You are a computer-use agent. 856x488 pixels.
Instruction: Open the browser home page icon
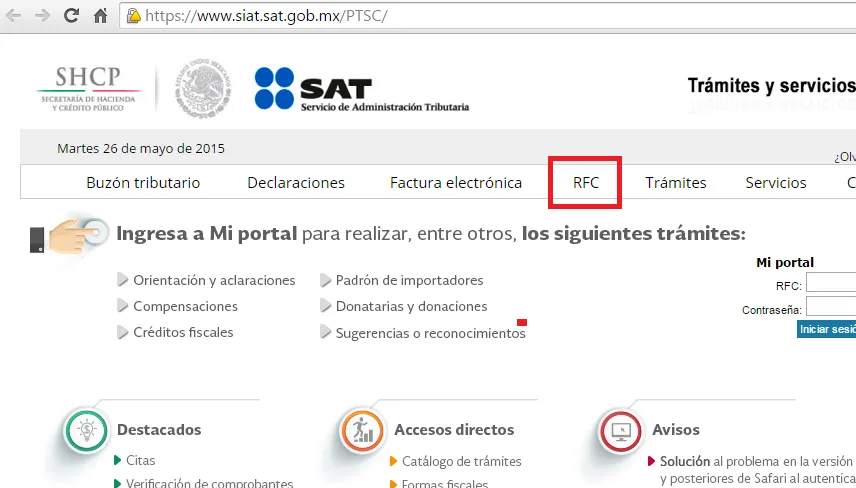click(x=100, y=15)
